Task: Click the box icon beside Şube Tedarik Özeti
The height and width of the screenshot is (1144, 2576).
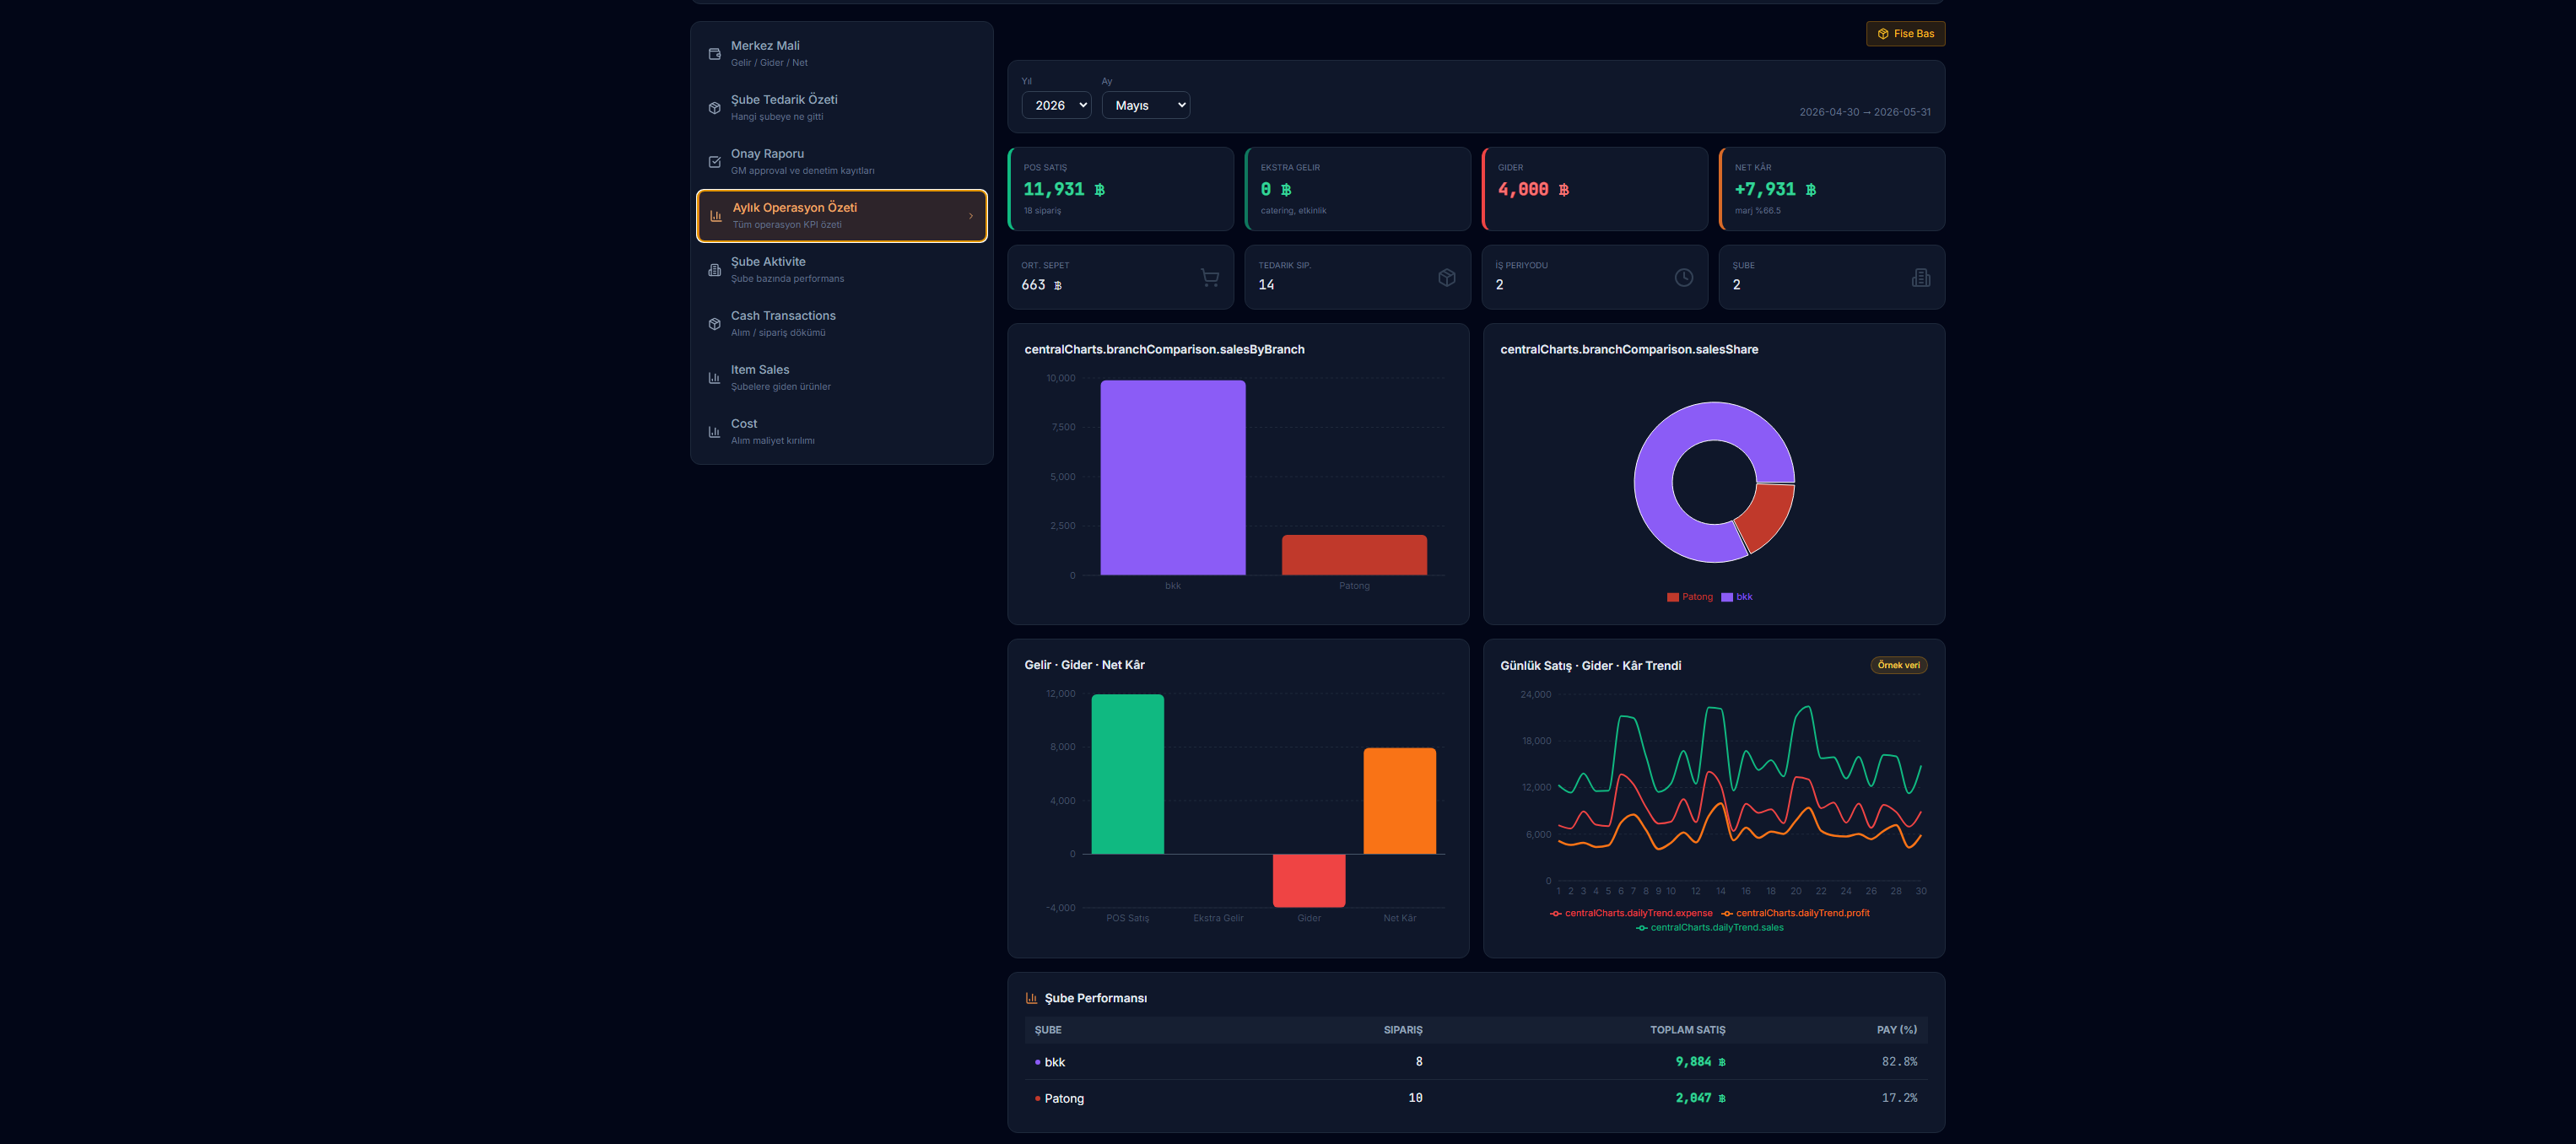Action: coord(714,108)
